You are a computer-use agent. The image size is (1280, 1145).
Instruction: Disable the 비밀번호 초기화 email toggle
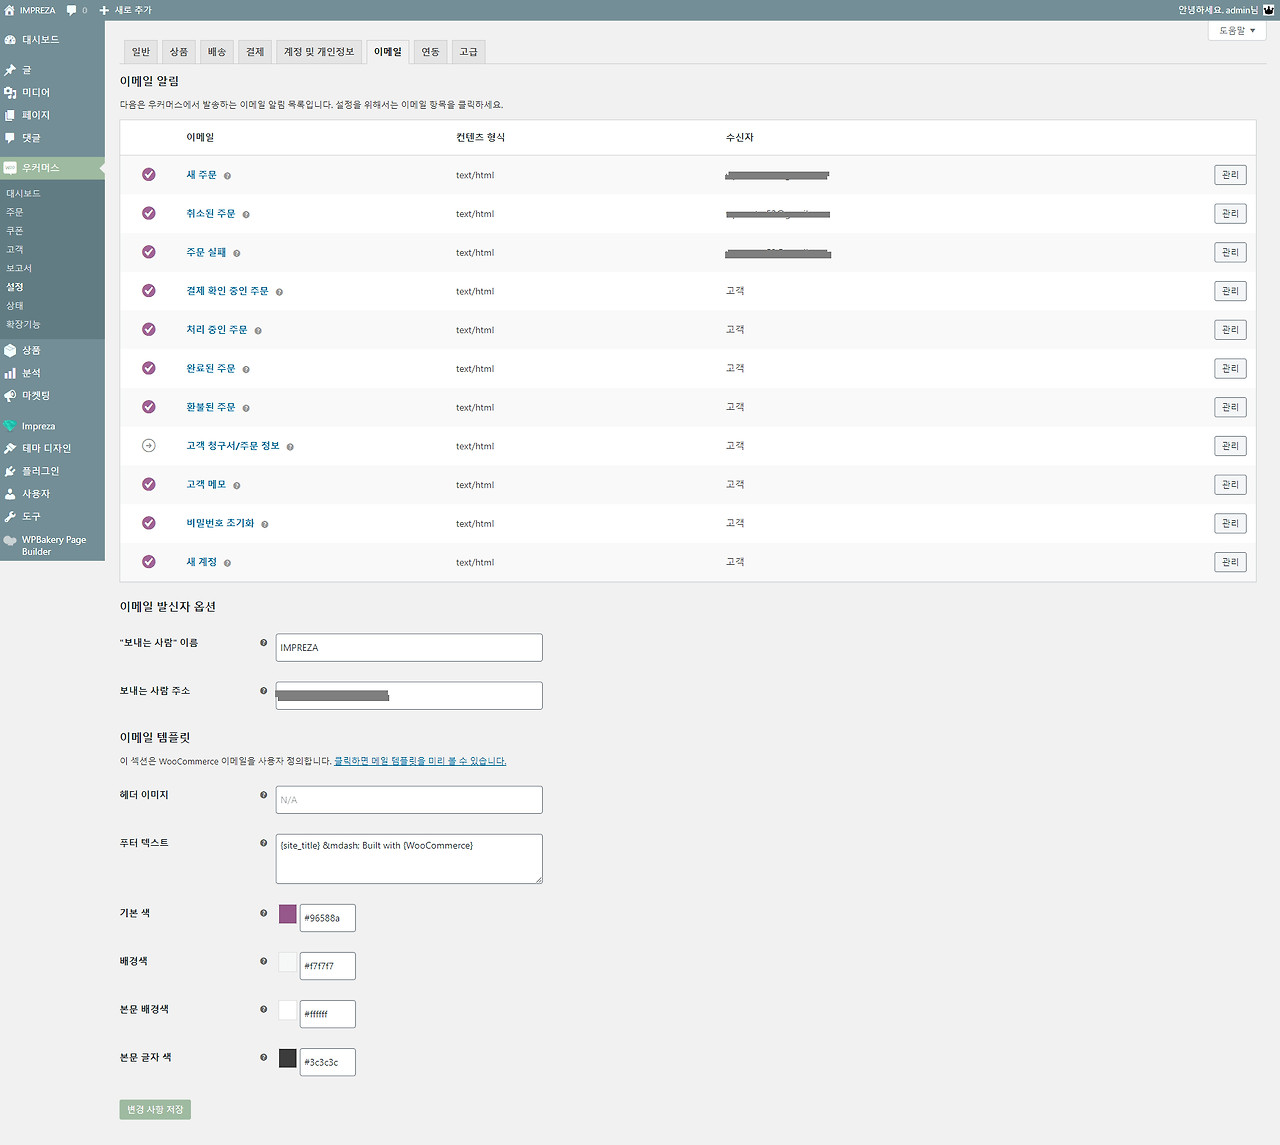tap(148, 523)
